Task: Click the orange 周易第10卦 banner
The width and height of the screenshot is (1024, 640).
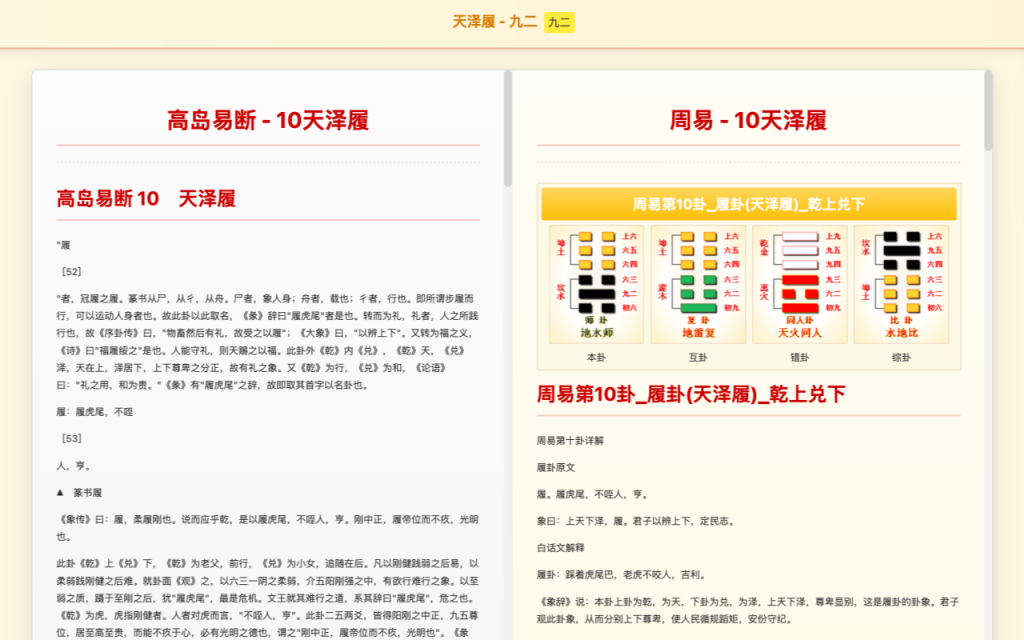Action: click(x=748, y=204)
